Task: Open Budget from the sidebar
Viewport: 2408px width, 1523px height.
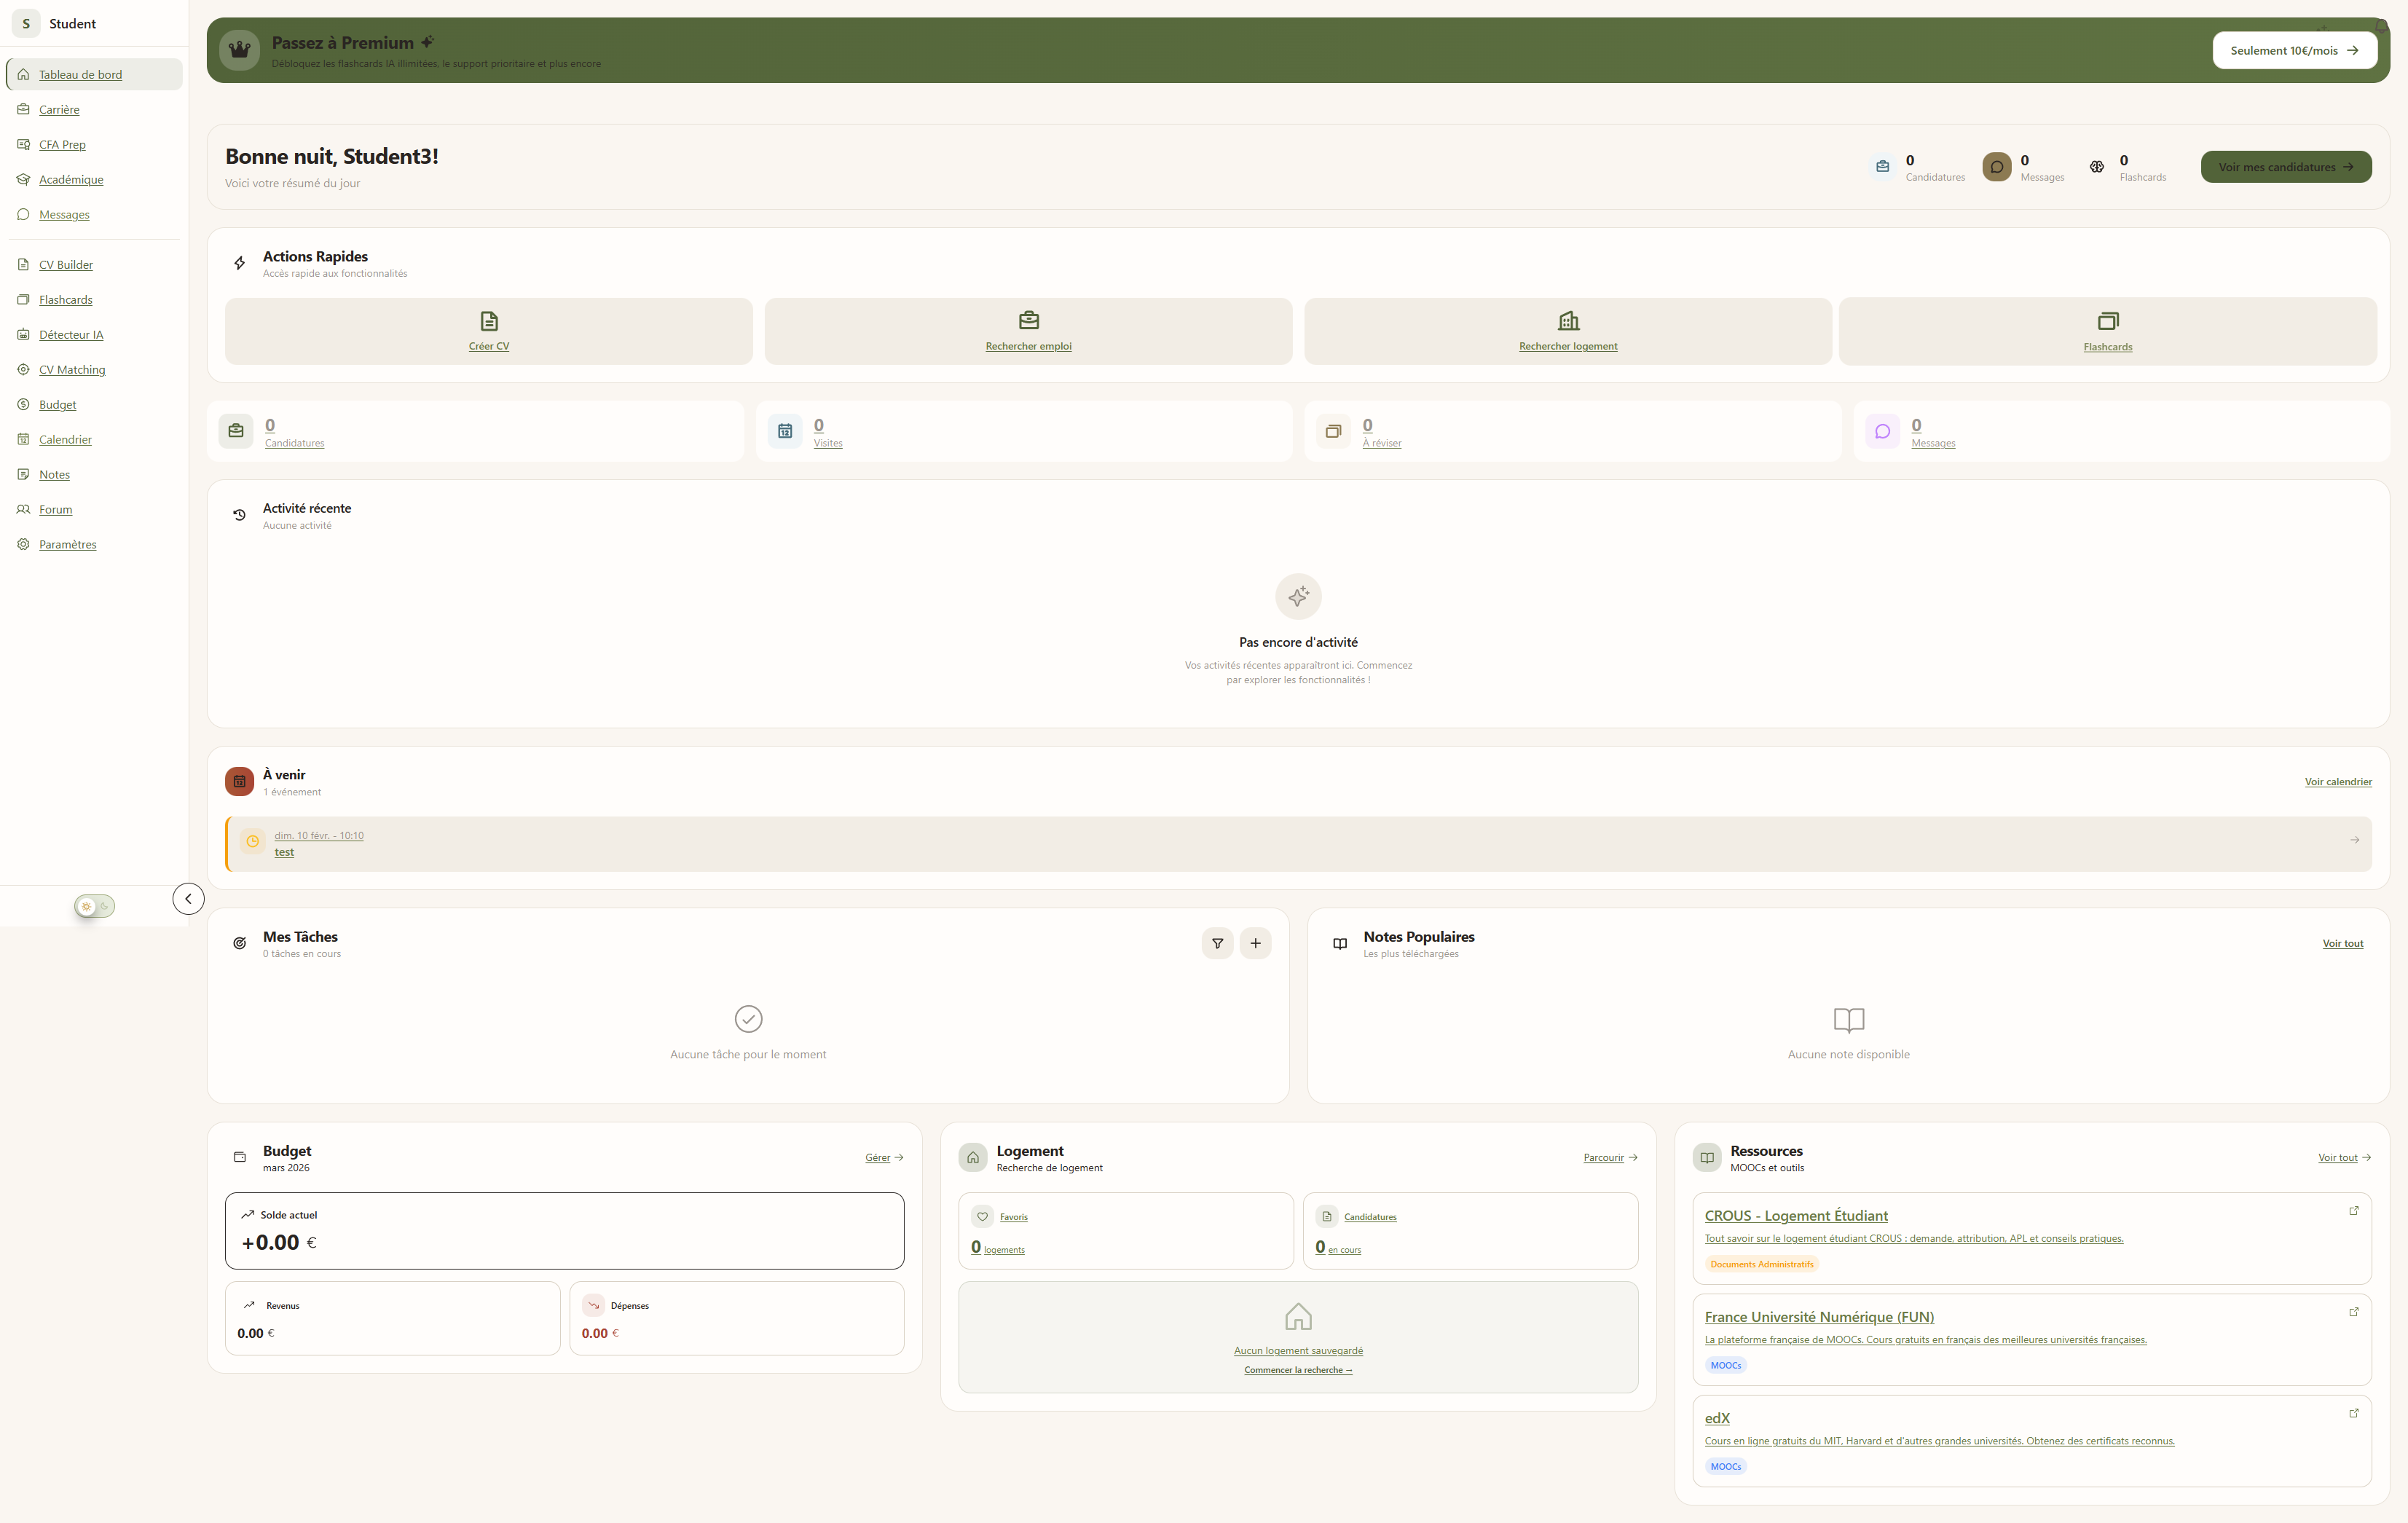Action: (57, 405)
